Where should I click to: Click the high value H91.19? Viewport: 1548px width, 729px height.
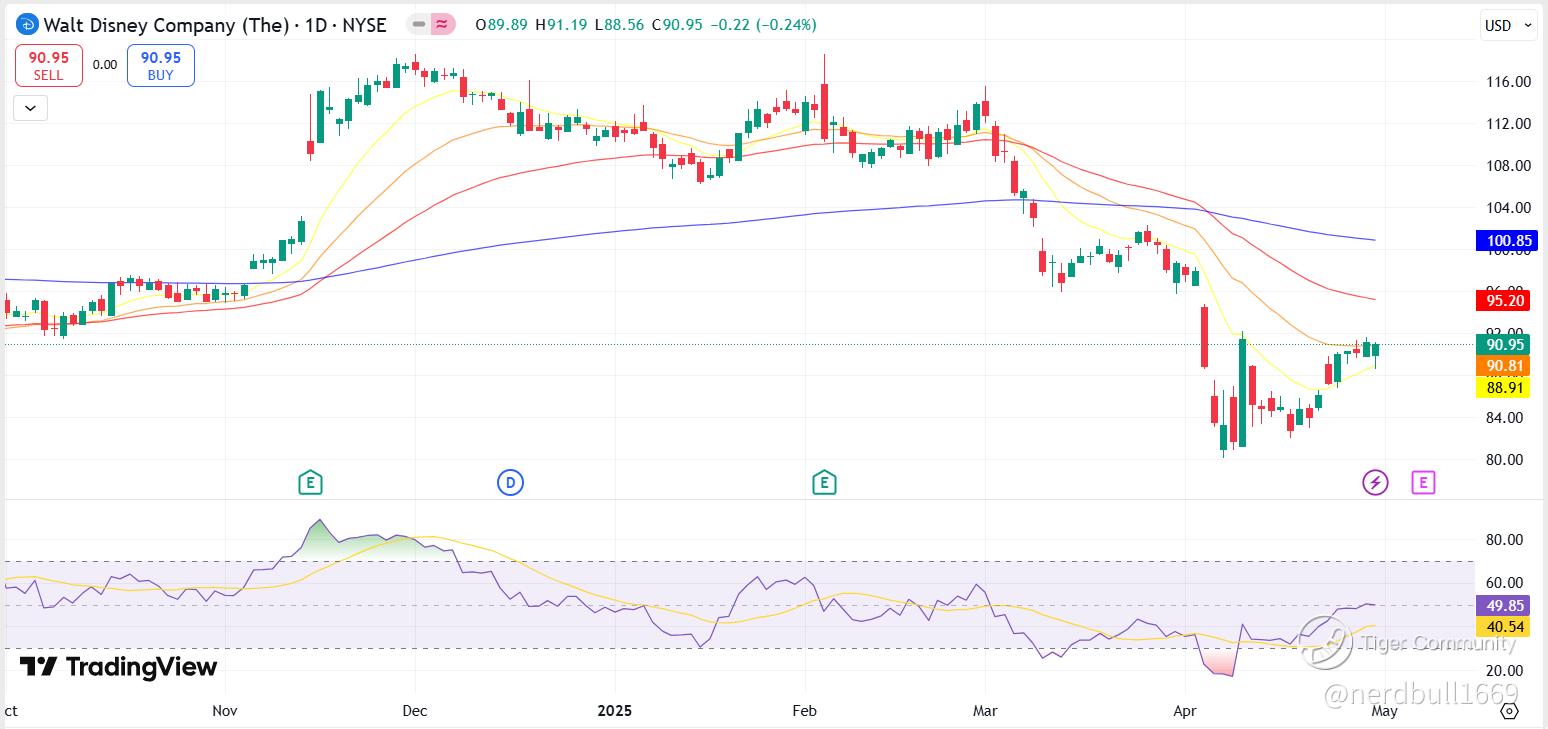point(562,25)
